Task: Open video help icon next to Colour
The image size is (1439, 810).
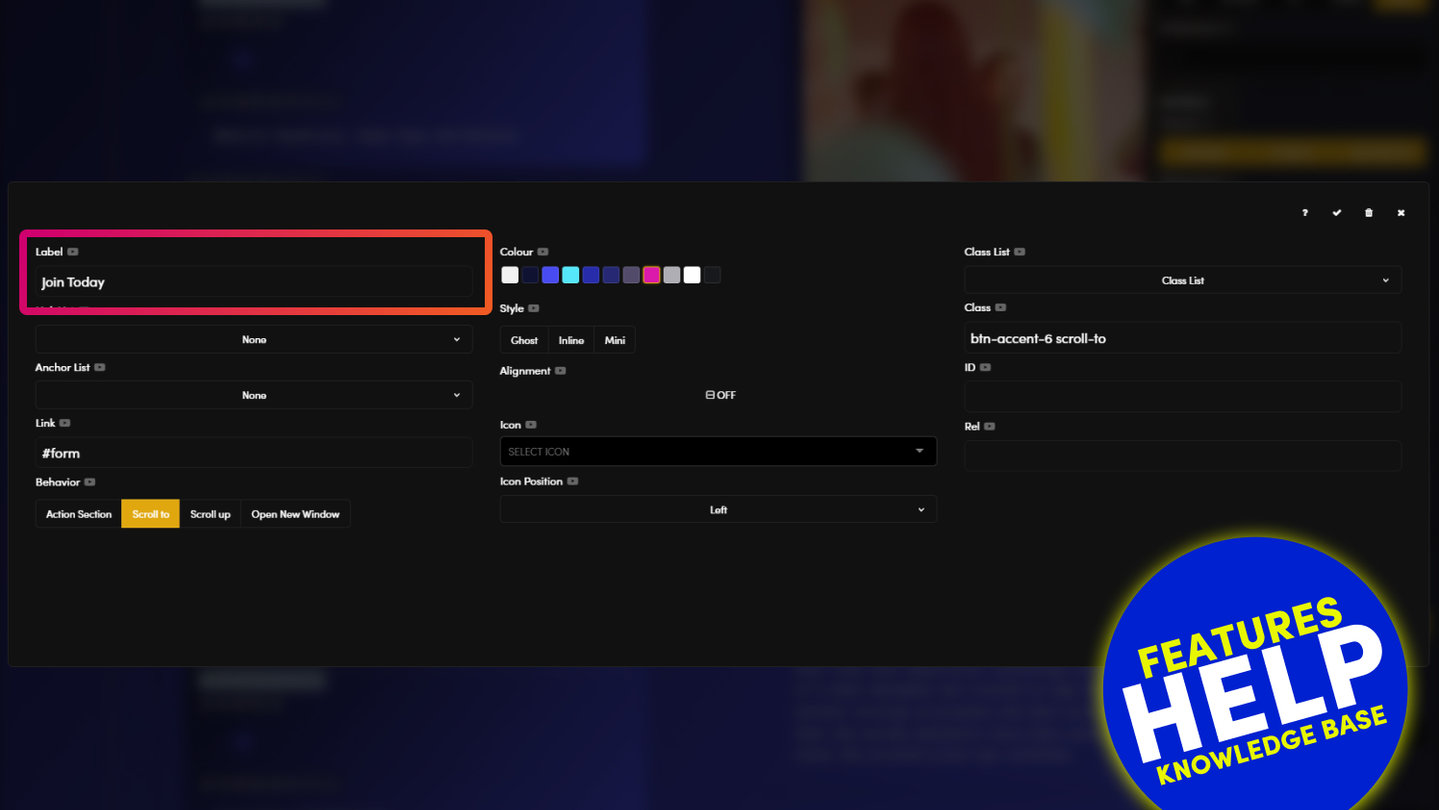Action: point(543,252)
